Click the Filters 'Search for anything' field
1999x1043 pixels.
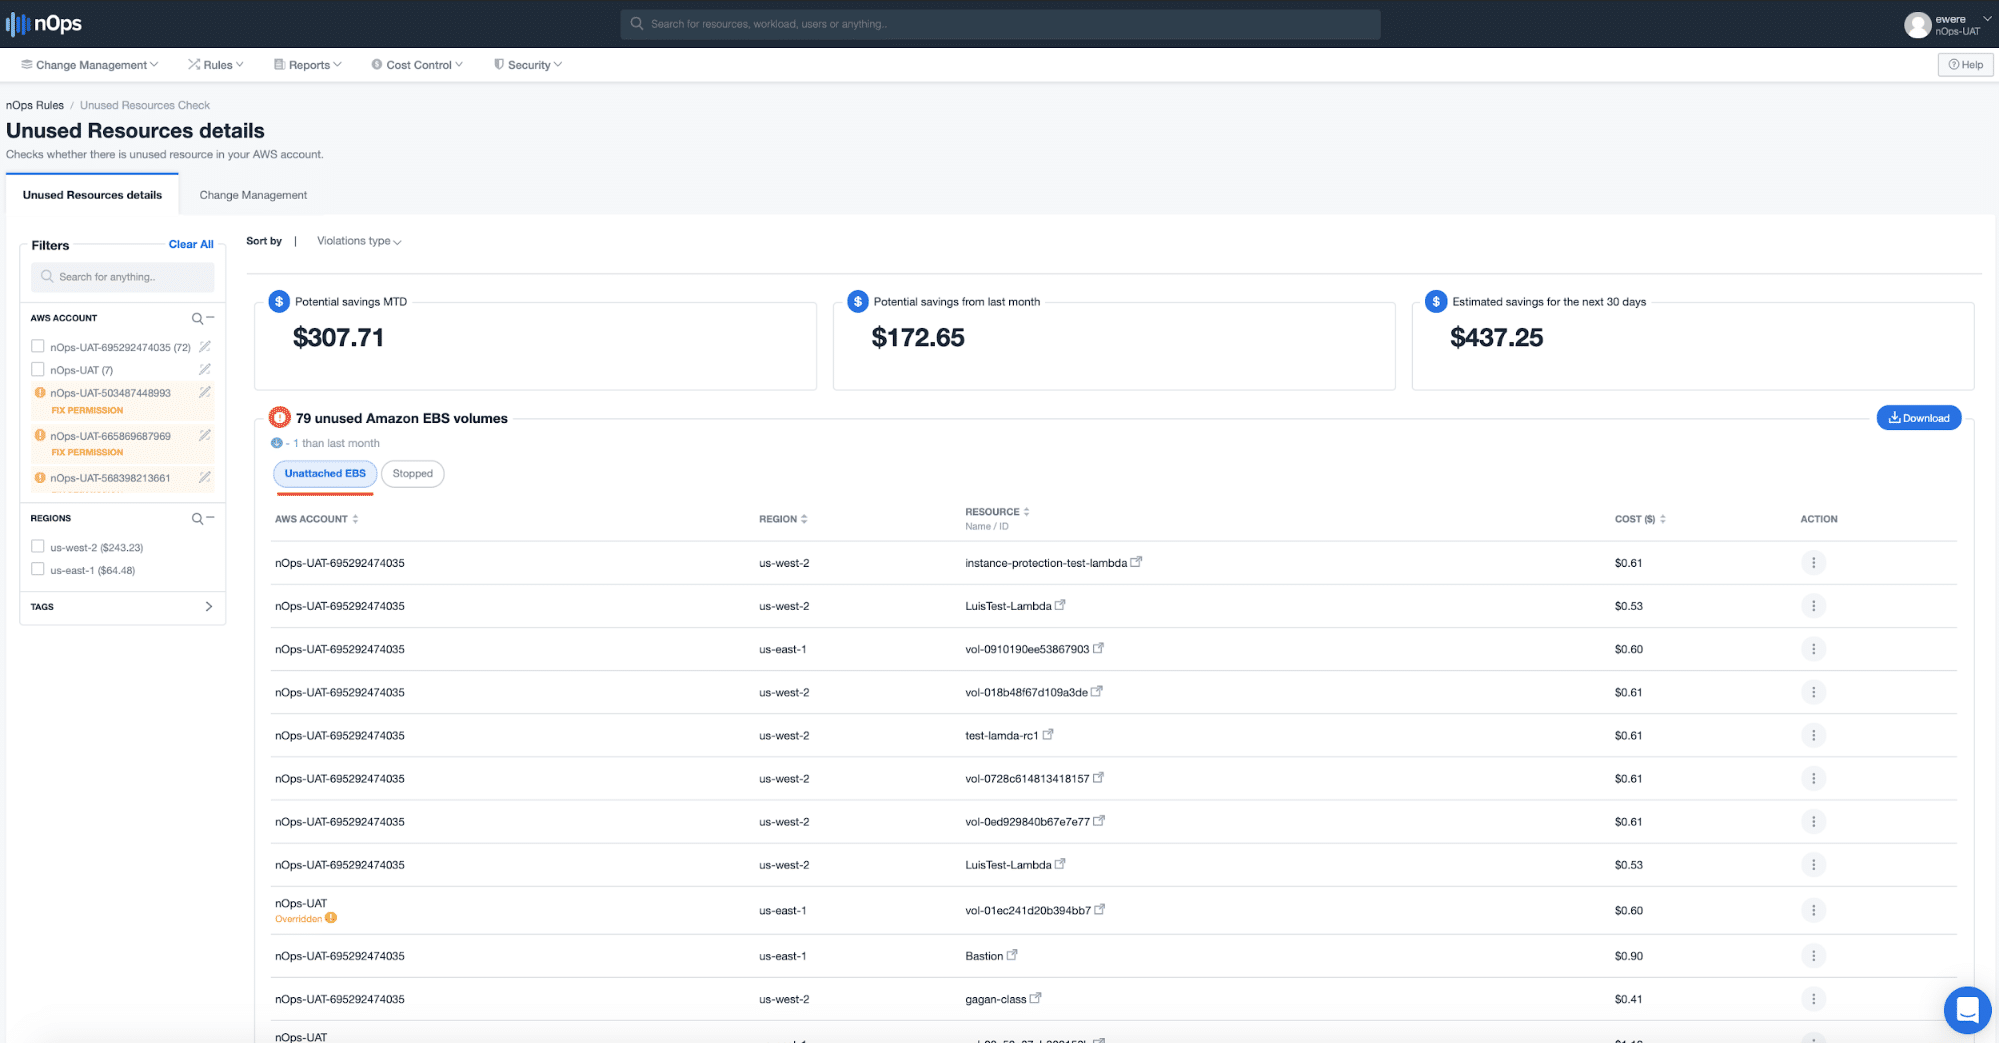tap(122, 277)
